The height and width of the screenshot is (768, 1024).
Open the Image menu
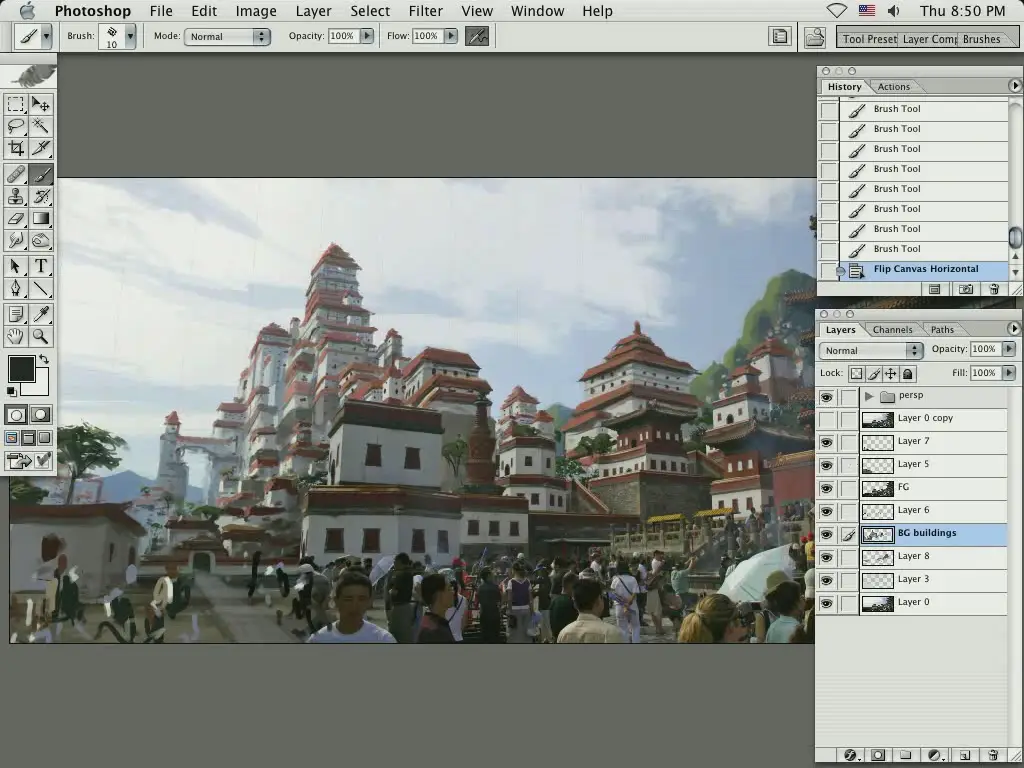[x=256, y=11]
